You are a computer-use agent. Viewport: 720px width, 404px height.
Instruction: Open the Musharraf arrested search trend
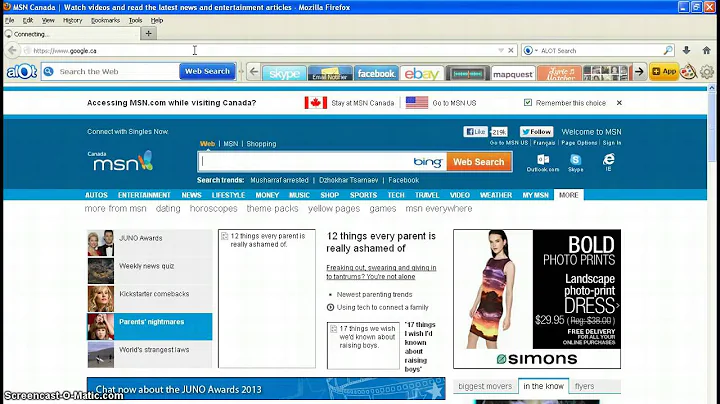pos(279,180)
